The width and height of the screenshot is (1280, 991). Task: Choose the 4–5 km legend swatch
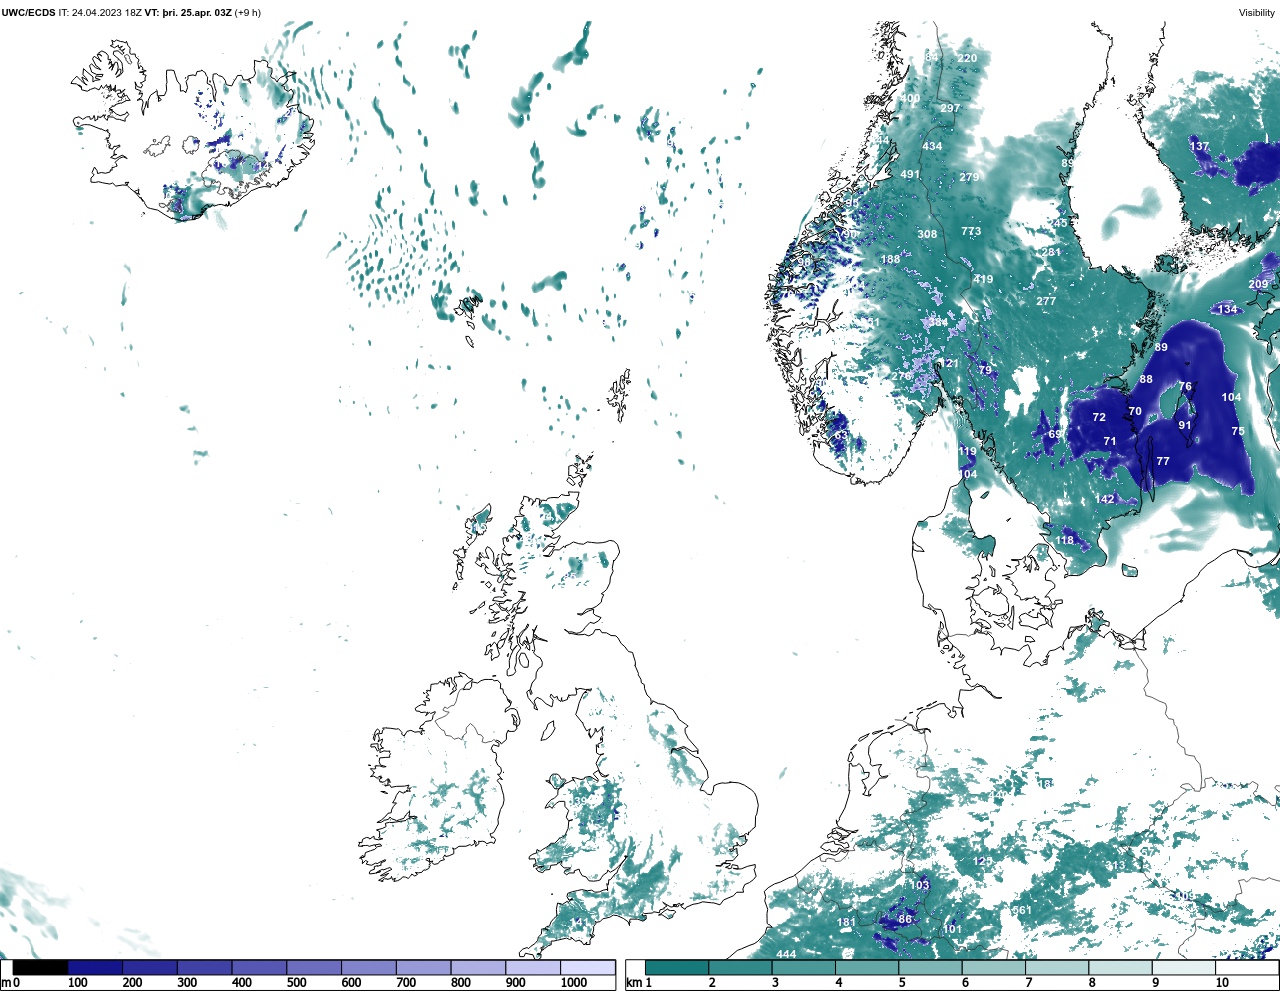click(867, 968)
